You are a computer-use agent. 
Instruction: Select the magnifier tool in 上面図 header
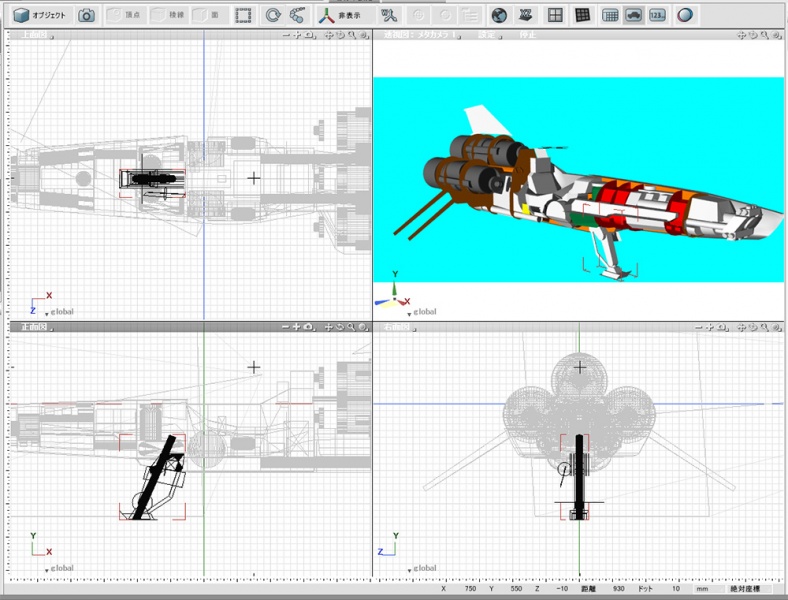(352, 35)
